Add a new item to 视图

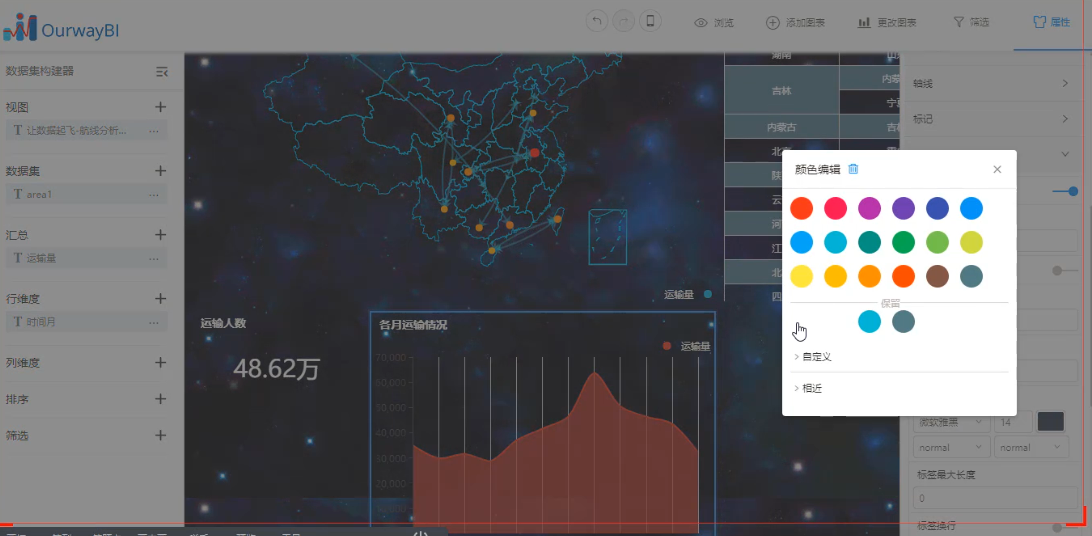160,107
